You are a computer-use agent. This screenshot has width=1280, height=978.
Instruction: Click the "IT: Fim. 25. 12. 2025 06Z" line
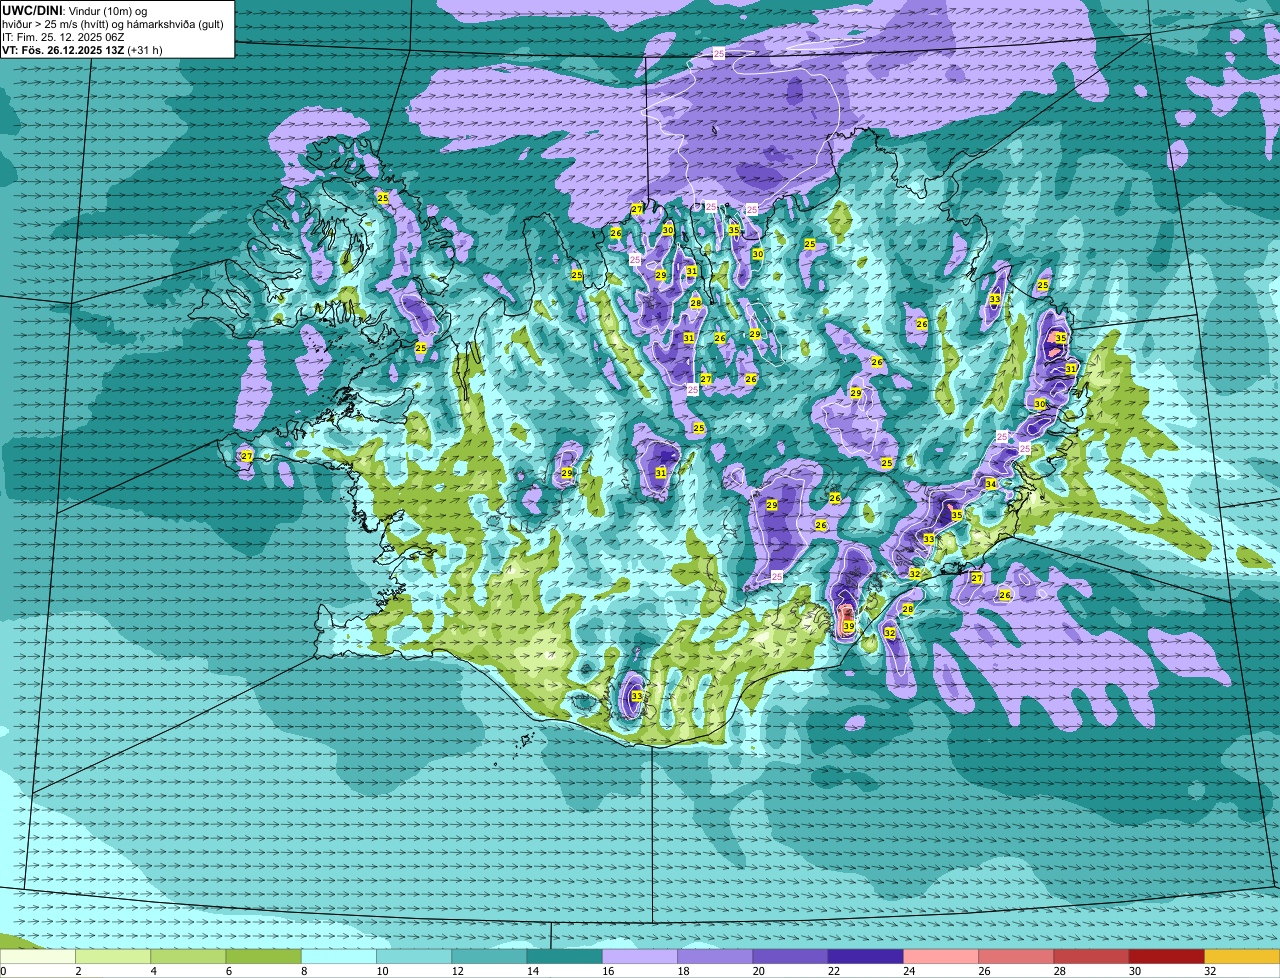[63, 37]
